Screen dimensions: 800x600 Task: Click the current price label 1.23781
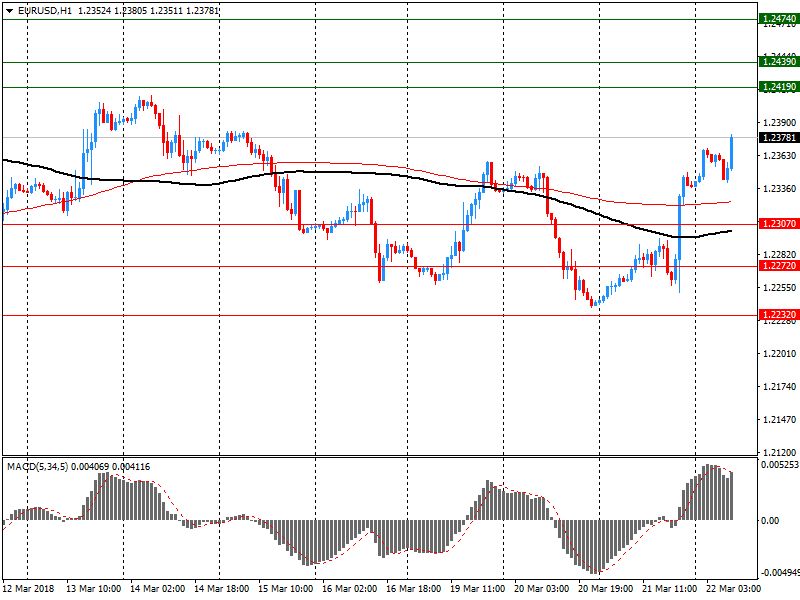click(x=779, y=138)
